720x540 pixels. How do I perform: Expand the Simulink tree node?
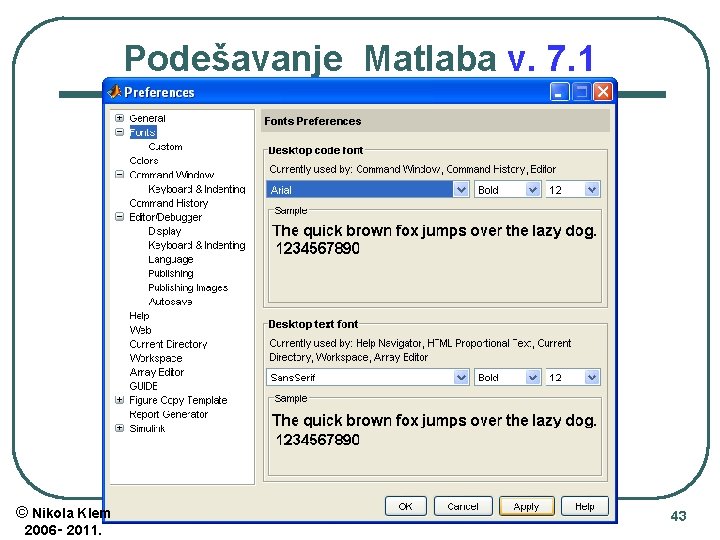119,428
